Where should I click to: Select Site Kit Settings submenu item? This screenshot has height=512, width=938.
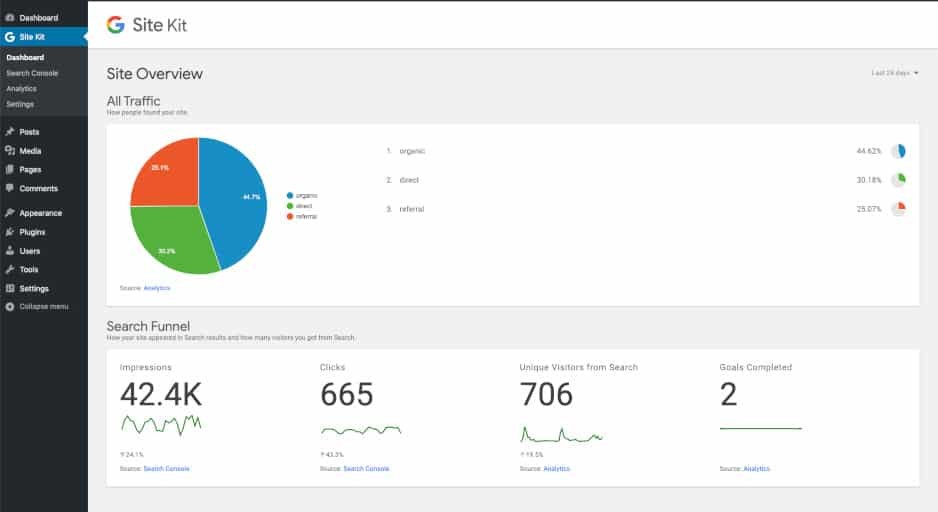click(x=20, y=104)
